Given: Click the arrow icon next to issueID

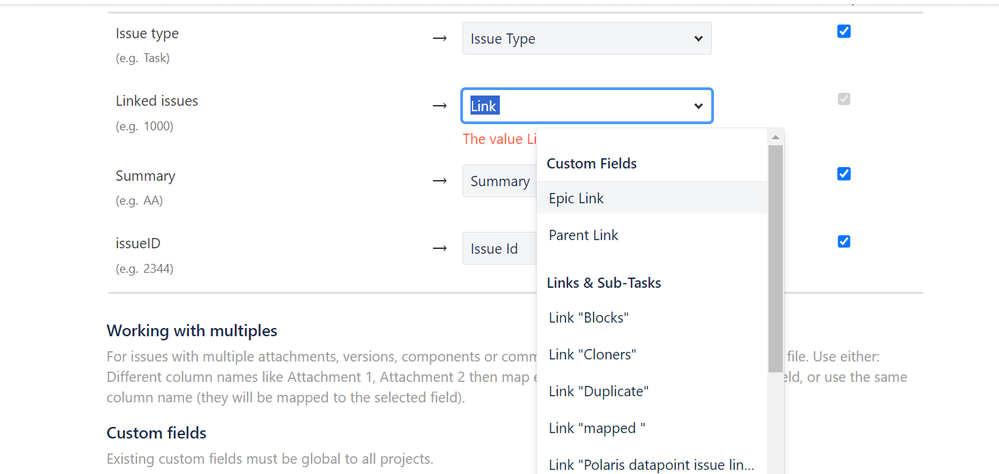Looking at the screenshot, I should tap(439, 249).
